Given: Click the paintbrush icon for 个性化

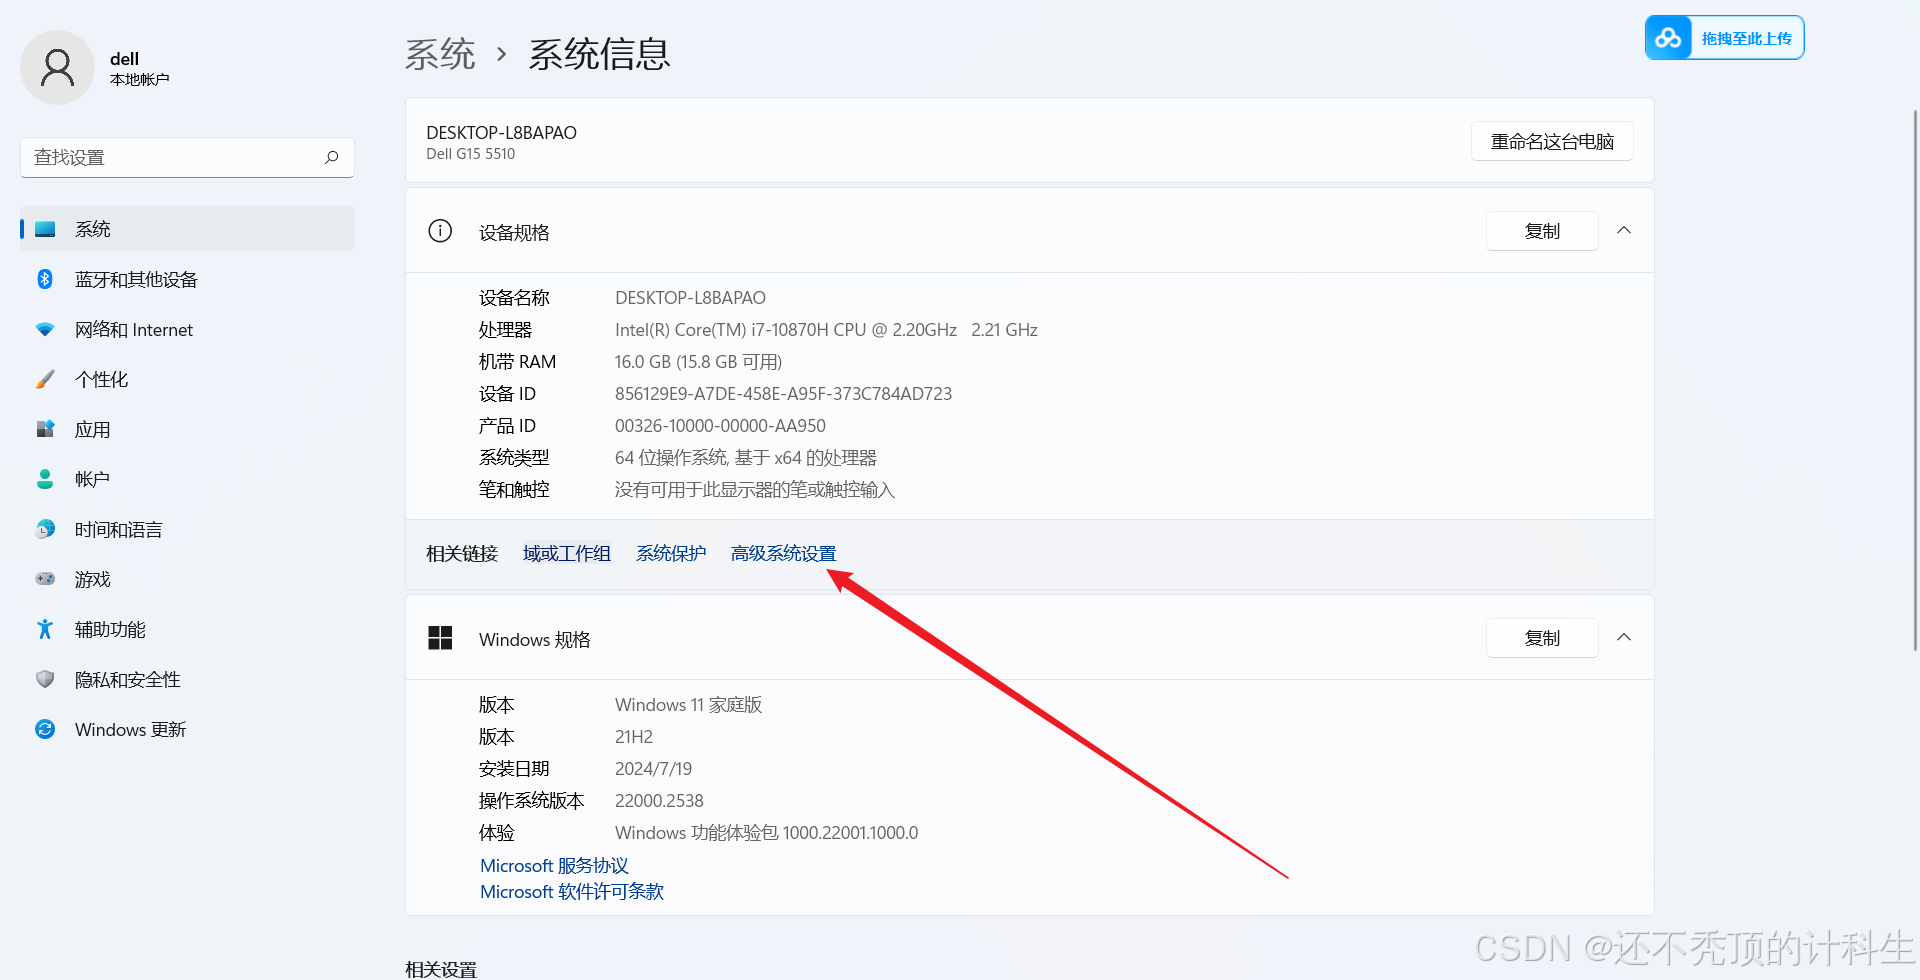Looking at the screenshot, I should tap(45, 379).
